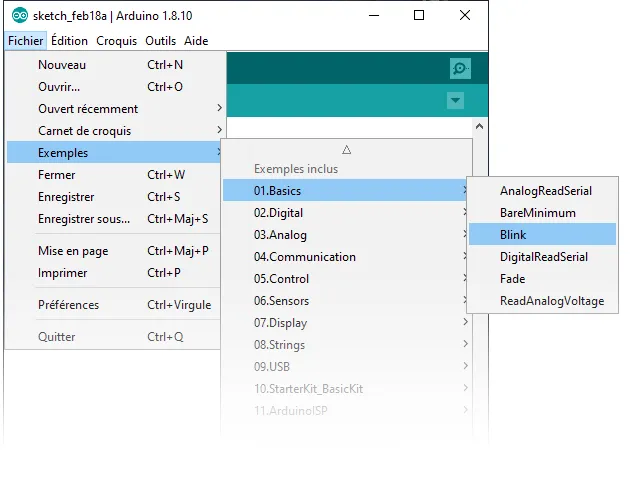
Task: Select Ouvrir... menu entry
Action: [115, 87]
